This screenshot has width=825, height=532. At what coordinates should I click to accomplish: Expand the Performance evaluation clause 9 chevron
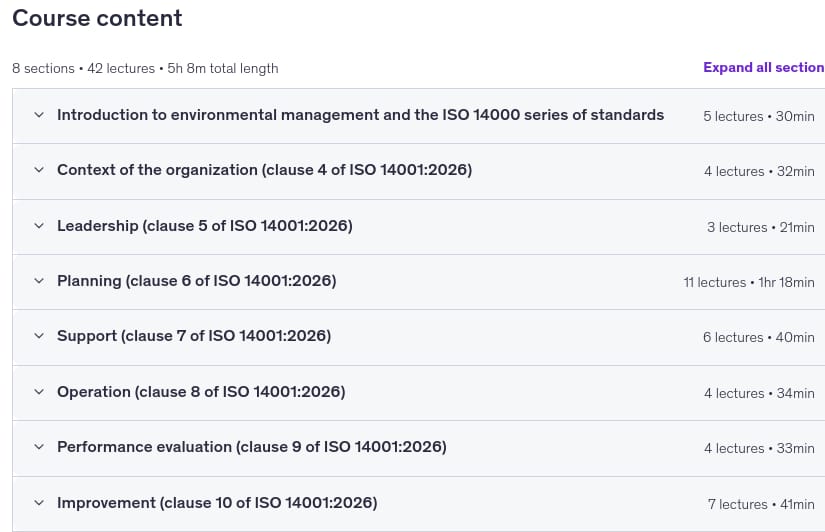click(x=39, y=447)
